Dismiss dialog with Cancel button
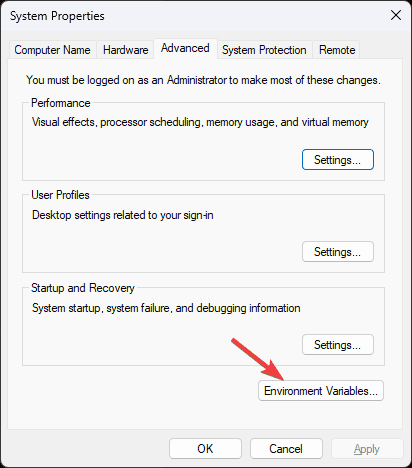412x468 pixels. pos(286,449)
